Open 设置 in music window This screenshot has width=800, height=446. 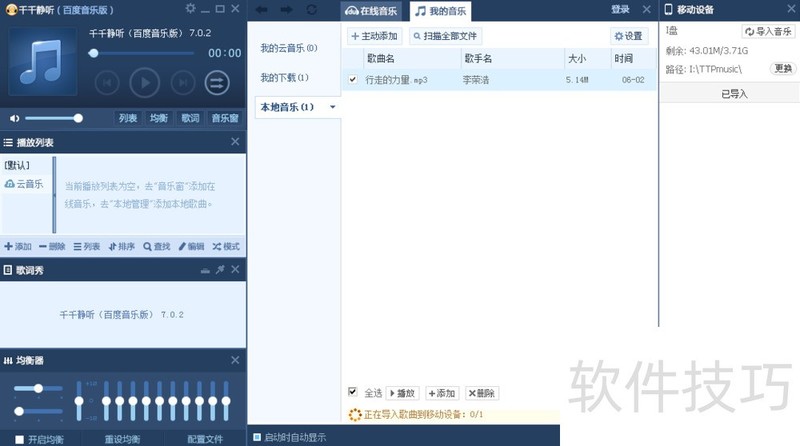point(629,36)
